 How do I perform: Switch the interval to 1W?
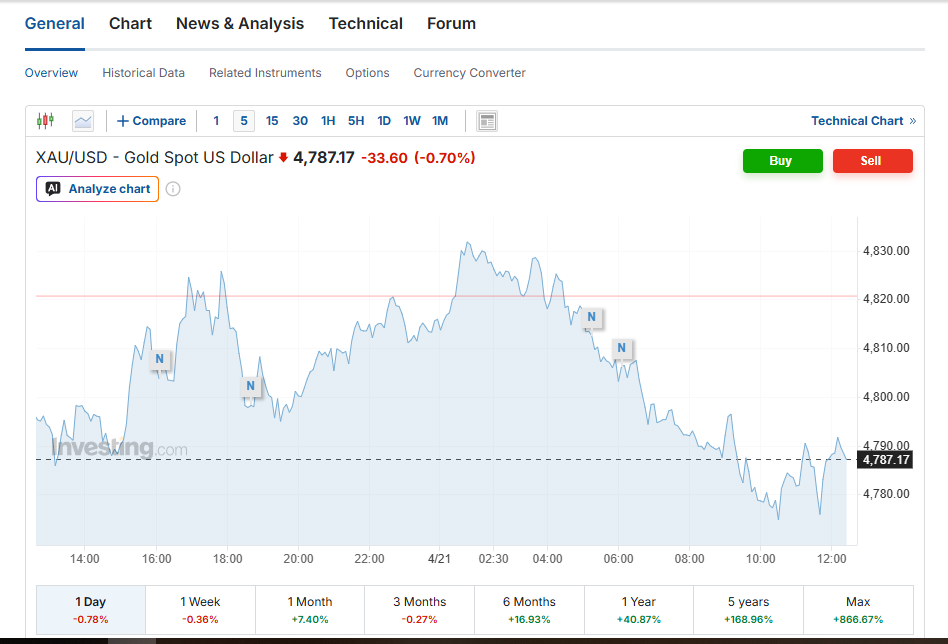tap(412, 121)
